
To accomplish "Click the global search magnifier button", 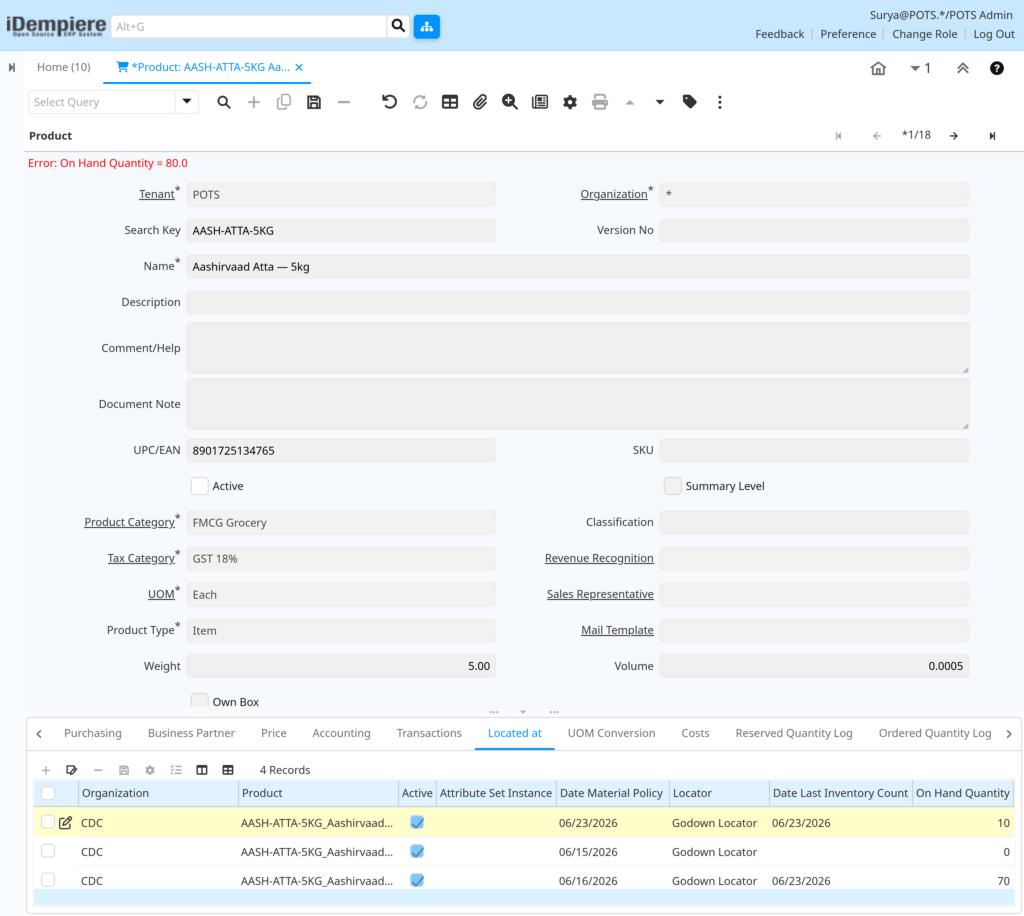I will pos(398,26).
